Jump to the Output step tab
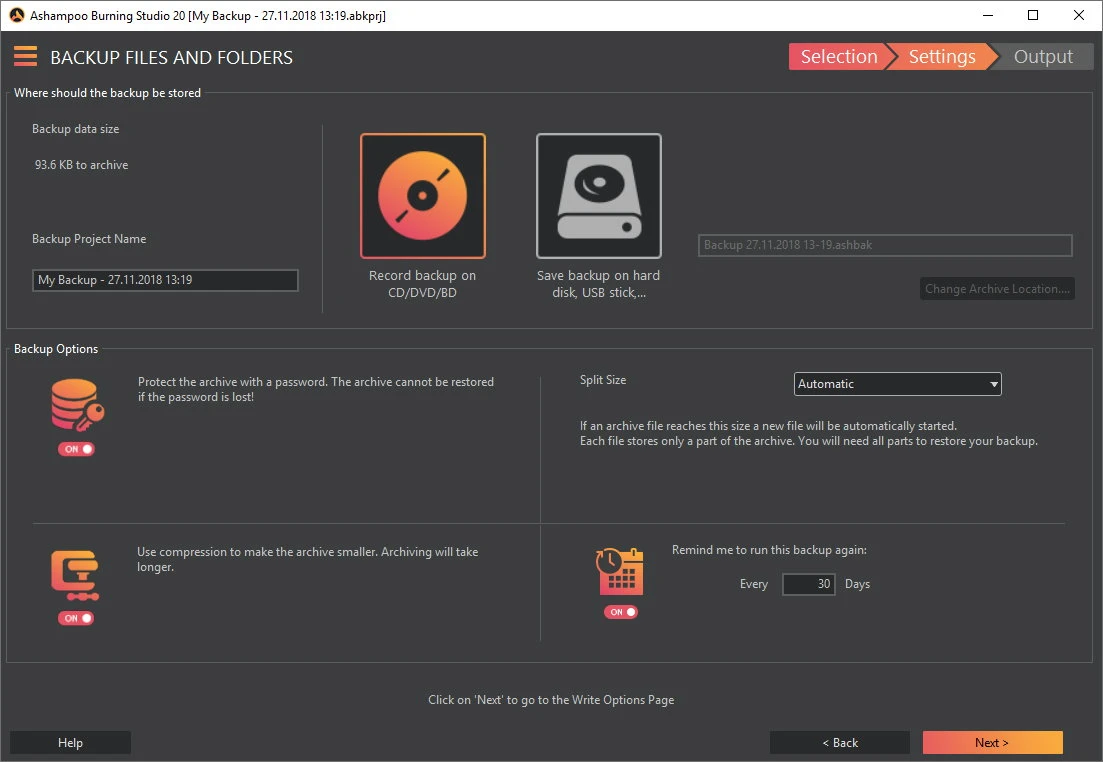 tap(1043, 57)
